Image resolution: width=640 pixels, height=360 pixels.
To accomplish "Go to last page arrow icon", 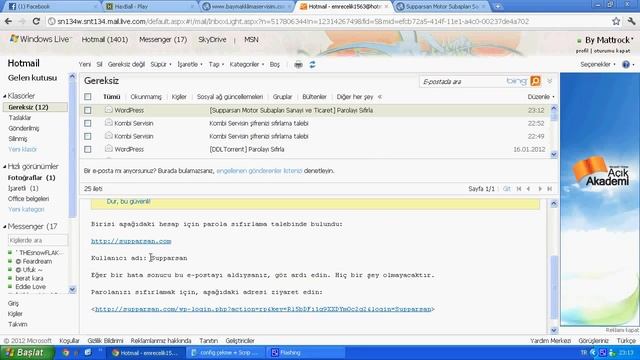I will pos(549,189).
